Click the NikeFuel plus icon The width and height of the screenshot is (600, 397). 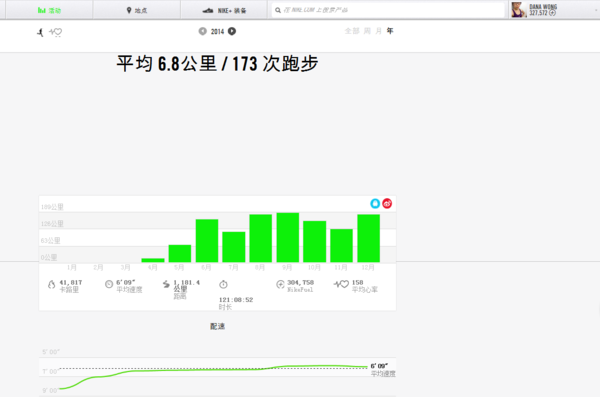tap(280, 284)
